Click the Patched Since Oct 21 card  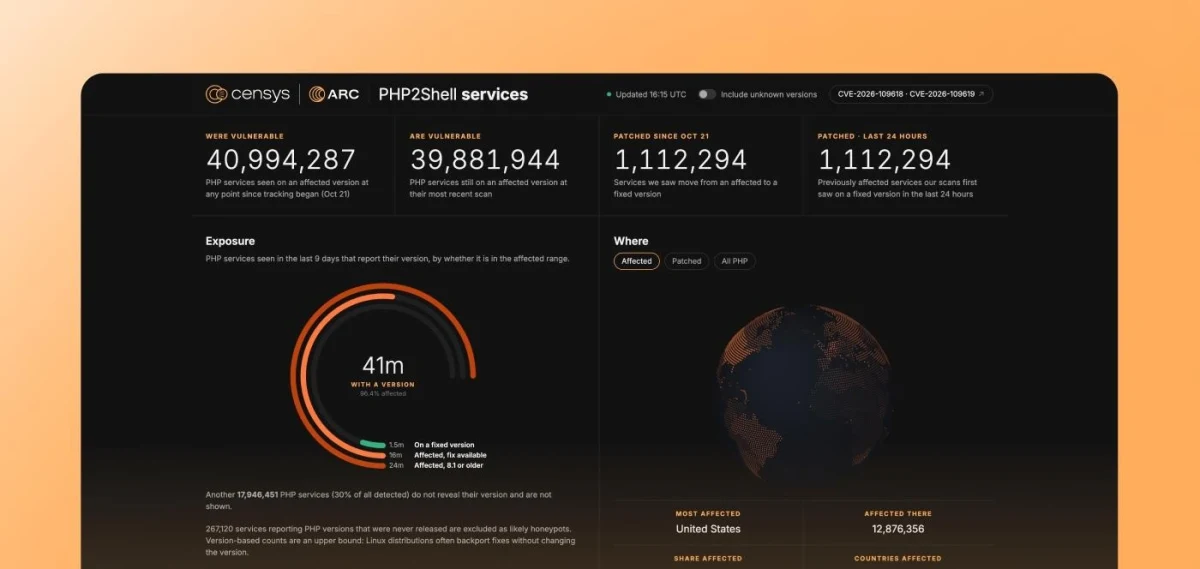[x=702, y=165]
